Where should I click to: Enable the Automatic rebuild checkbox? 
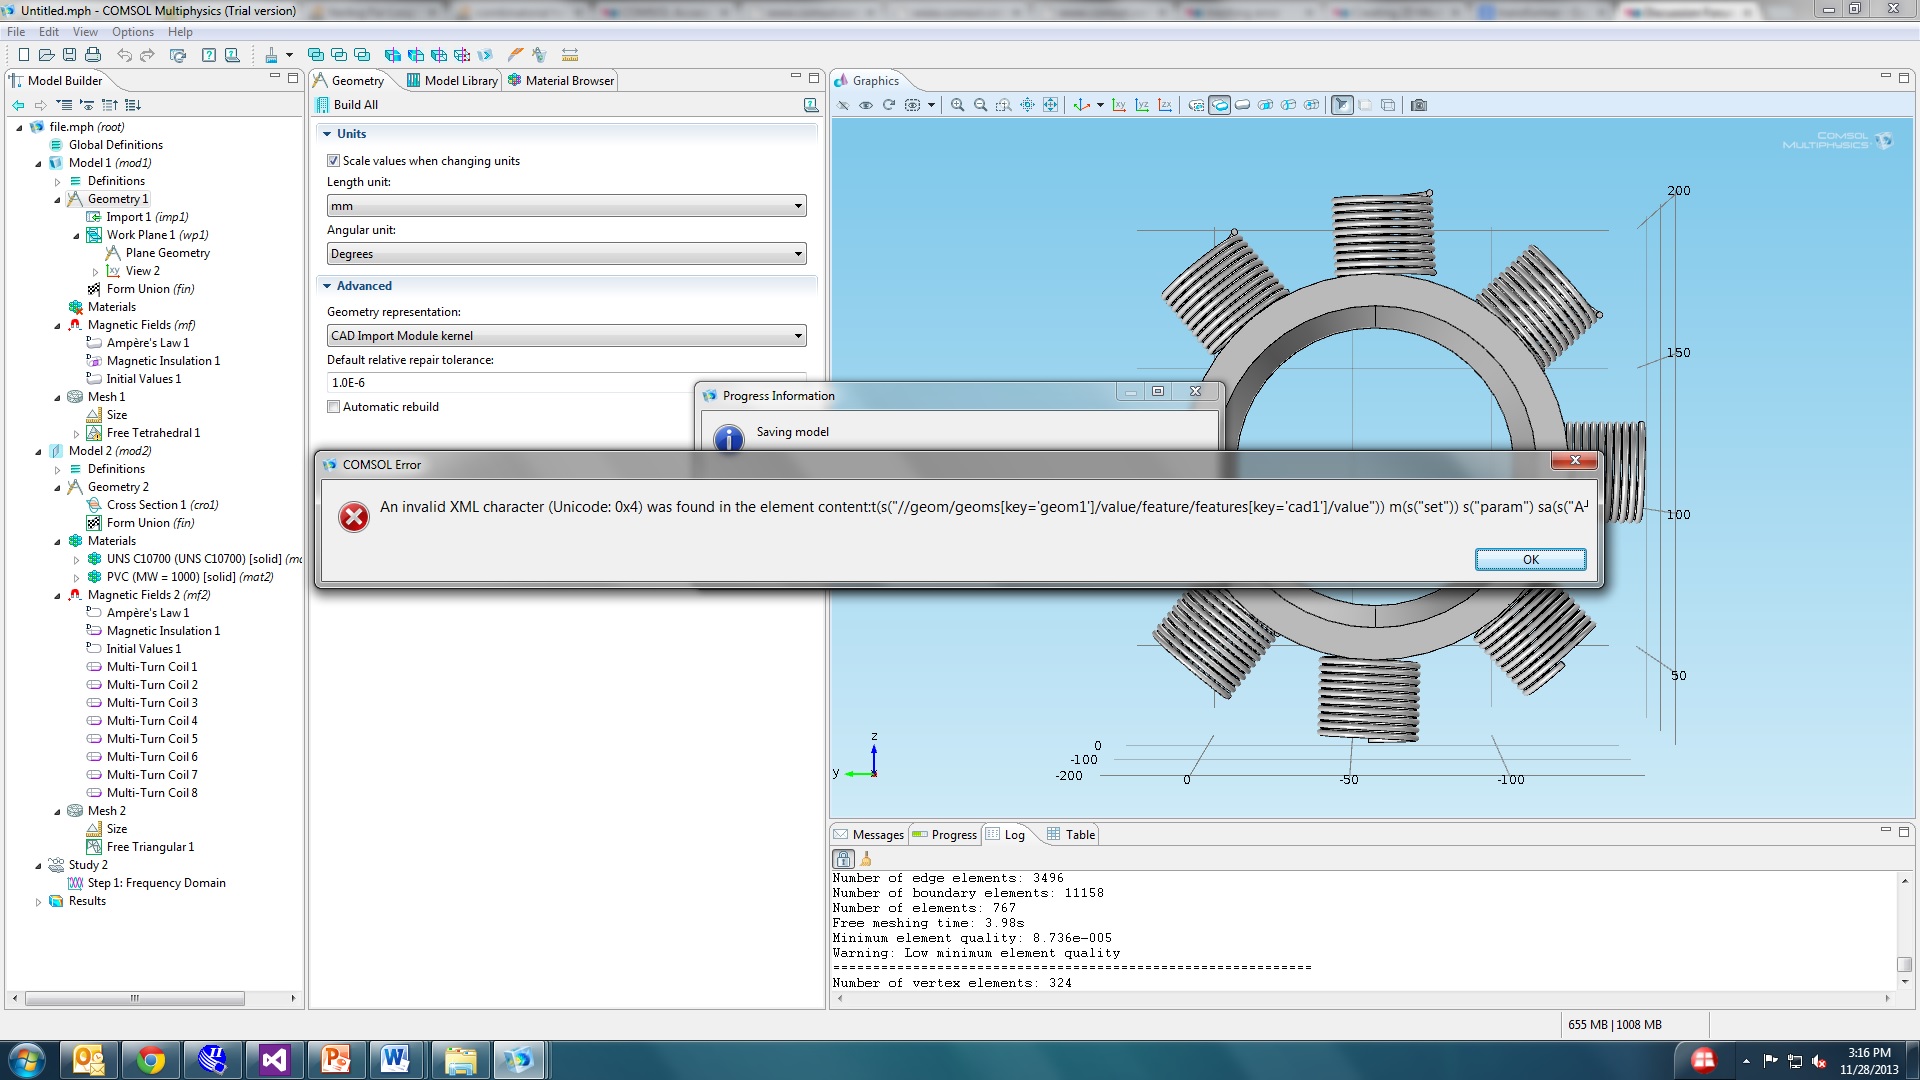334,407
